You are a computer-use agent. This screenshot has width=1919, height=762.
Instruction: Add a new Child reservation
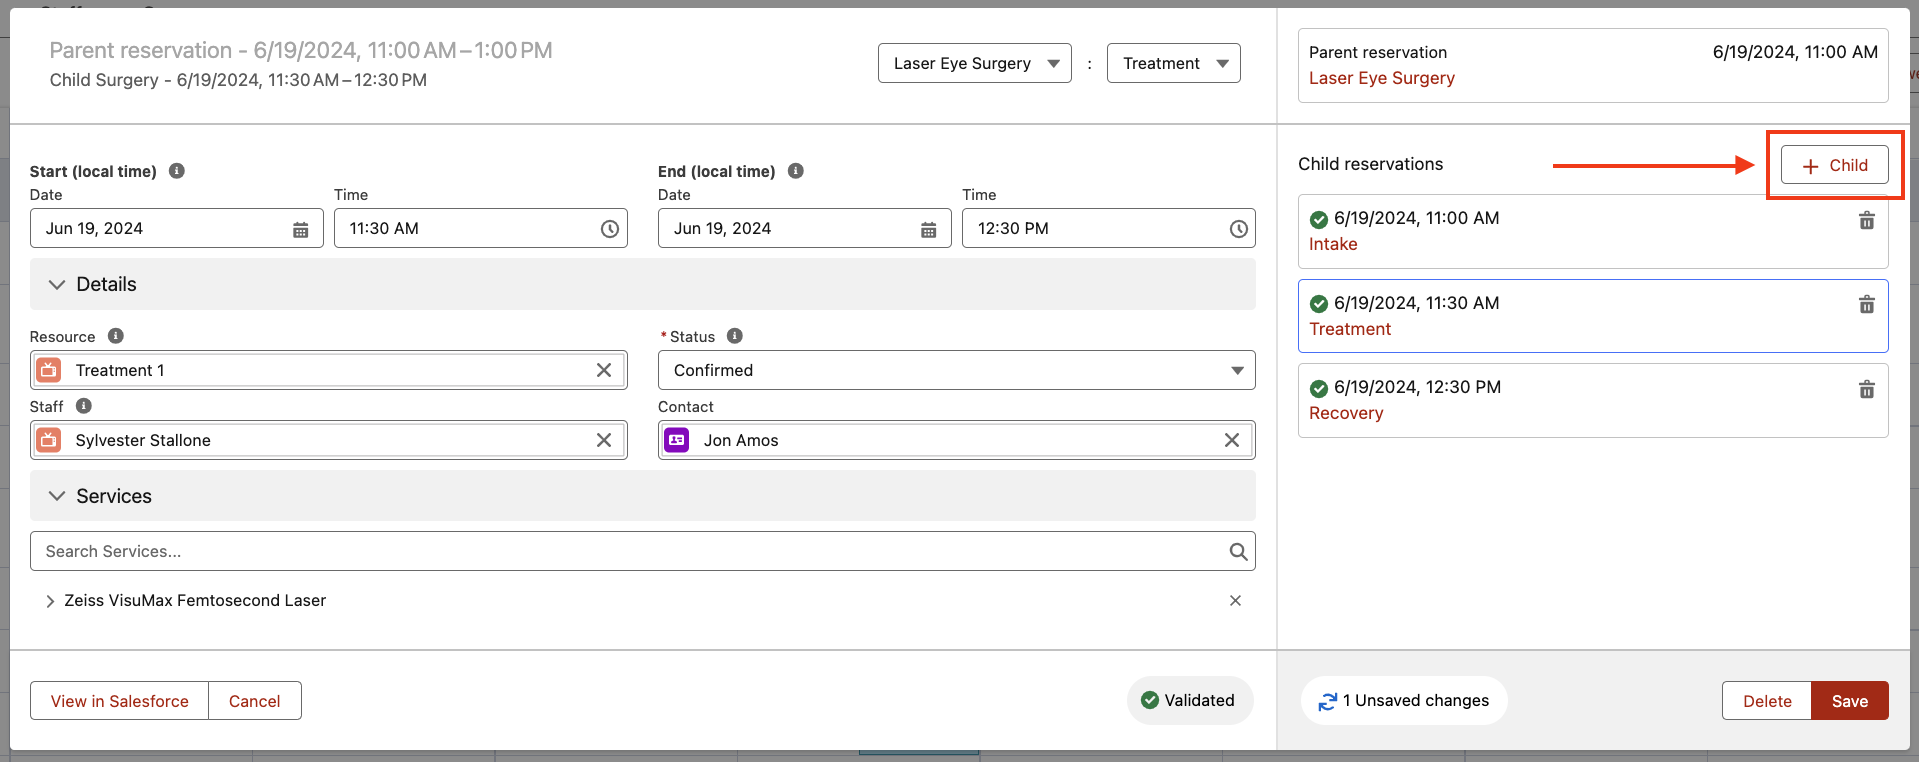(1834, 165)
